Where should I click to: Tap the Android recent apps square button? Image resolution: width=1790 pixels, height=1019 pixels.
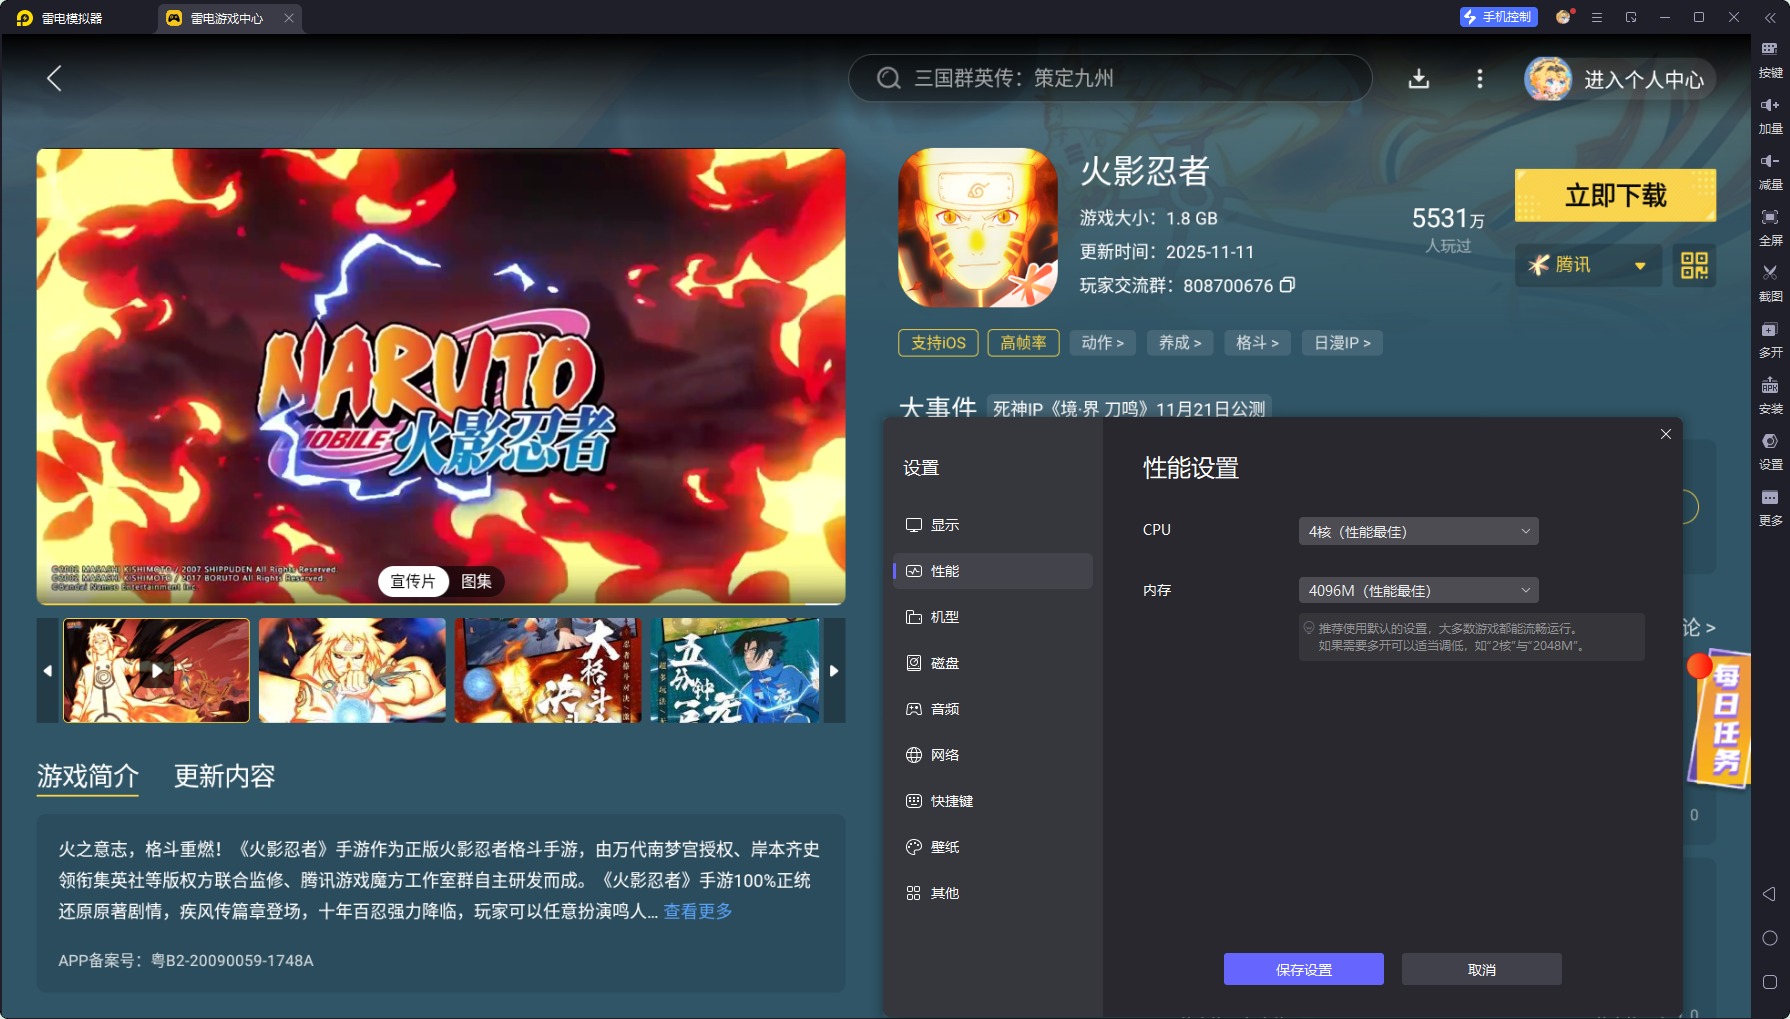[x=1769, y=982]
